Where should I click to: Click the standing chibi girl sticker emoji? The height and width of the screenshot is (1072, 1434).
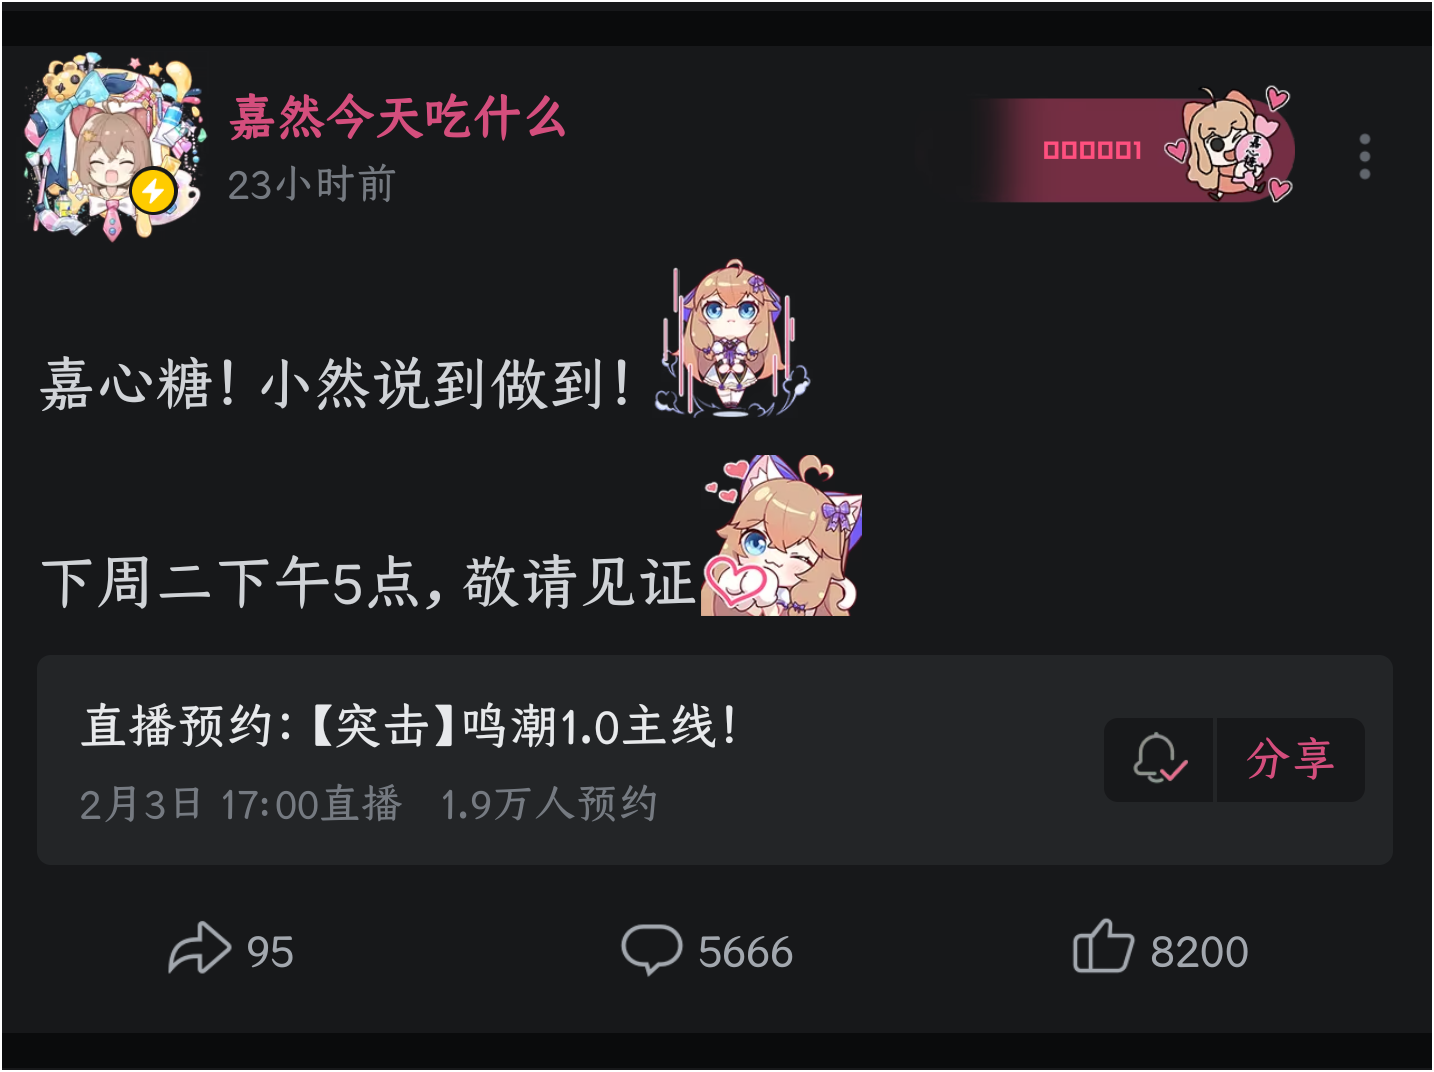pyautogui.click(x=732, y=339)
